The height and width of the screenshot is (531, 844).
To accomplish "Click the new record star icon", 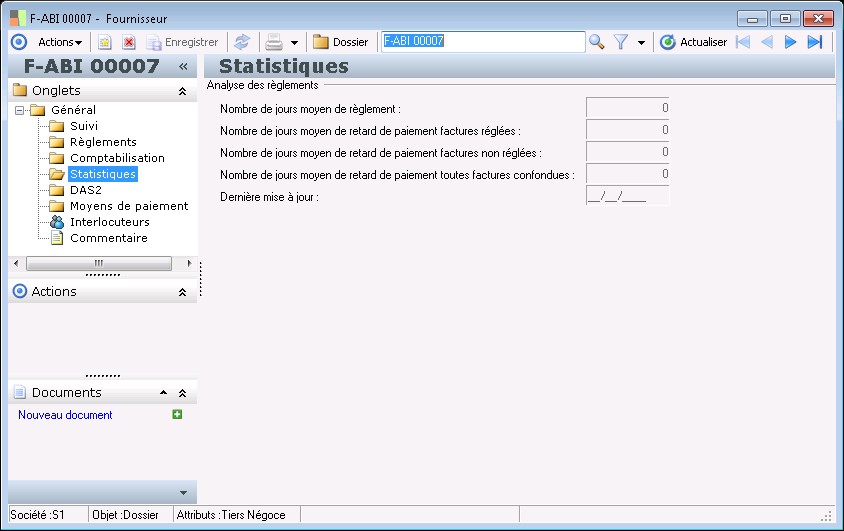I will (x=104, y=42).
